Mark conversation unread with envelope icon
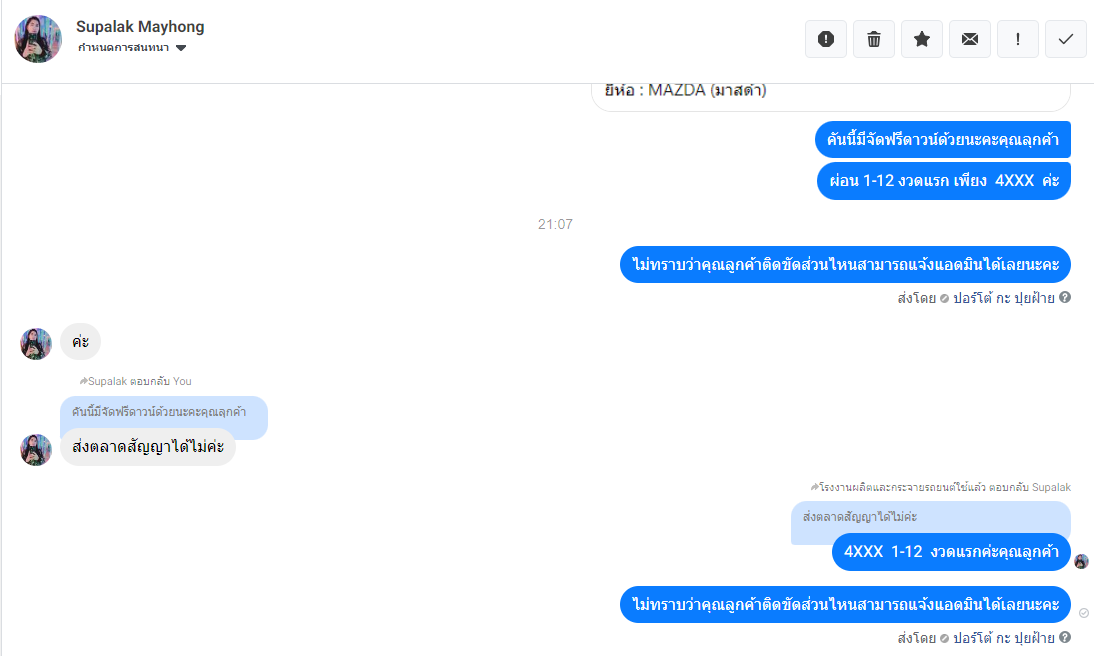The height and width of the screenshot is (656, 1094). [x=970, y=39]
